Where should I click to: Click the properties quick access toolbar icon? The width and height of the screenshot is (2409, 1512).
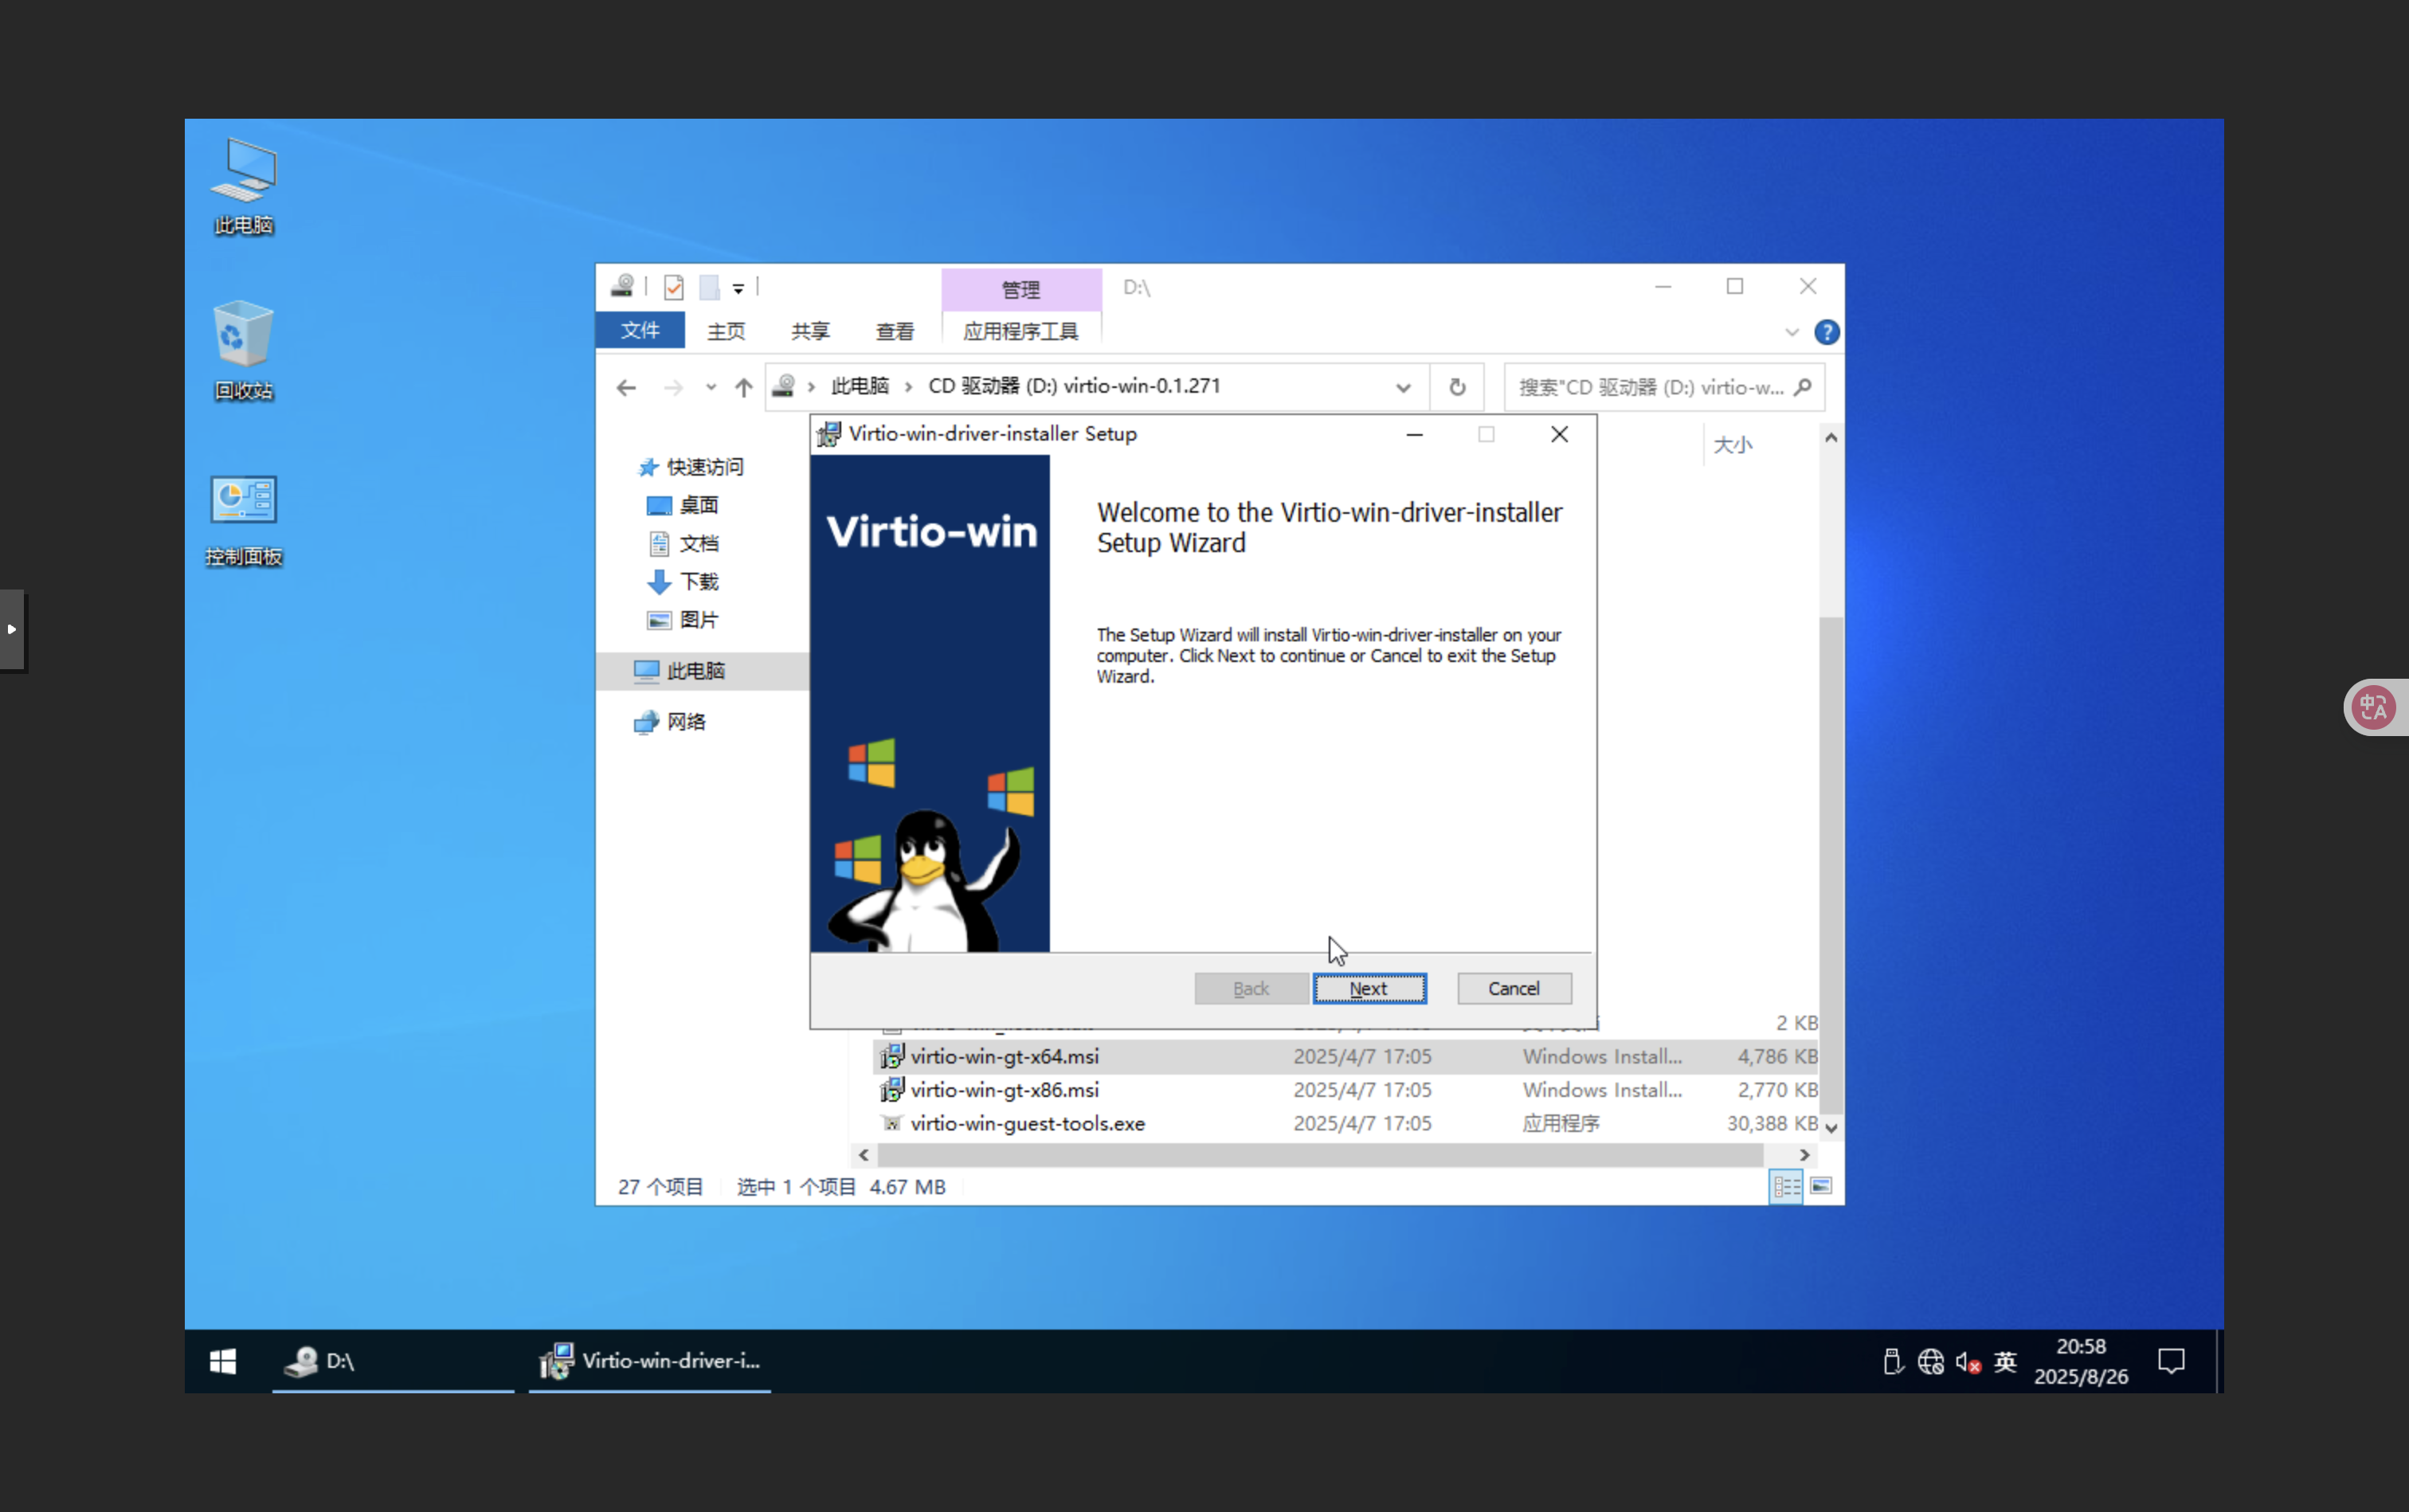(x=674, y=287)
